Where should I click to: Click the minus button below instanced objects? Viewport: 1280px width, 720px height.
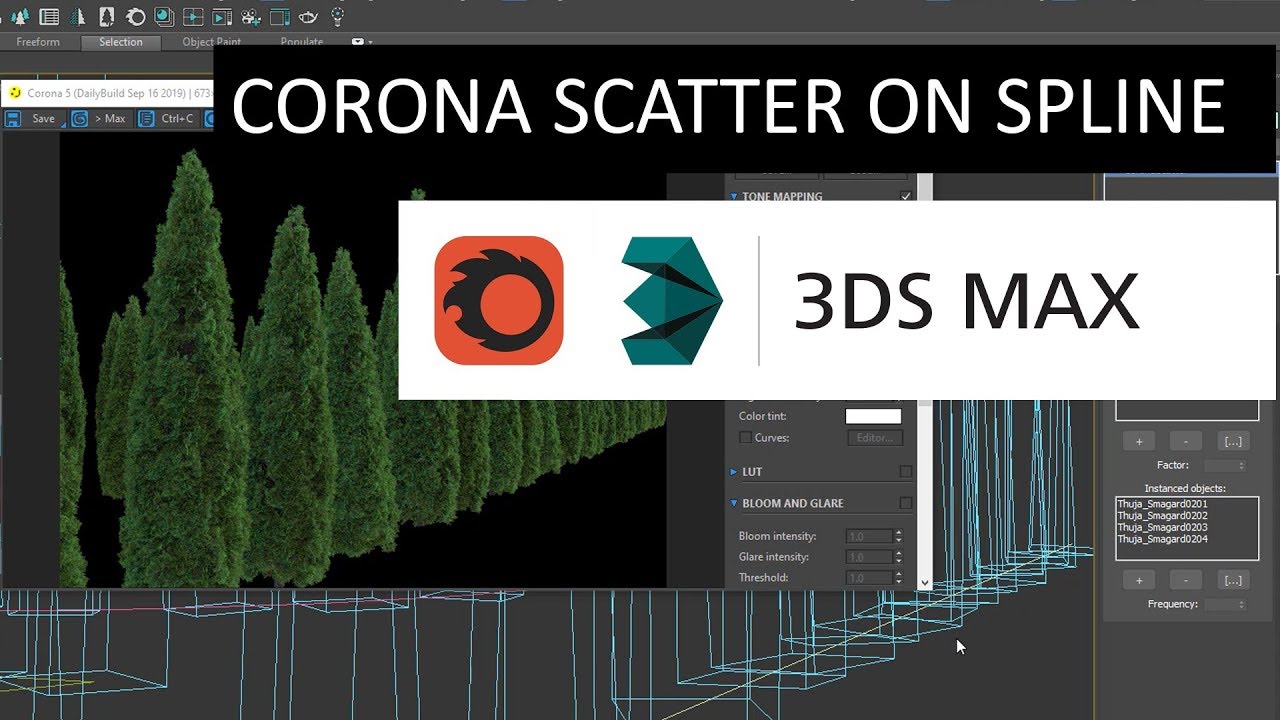point(1186,580)
